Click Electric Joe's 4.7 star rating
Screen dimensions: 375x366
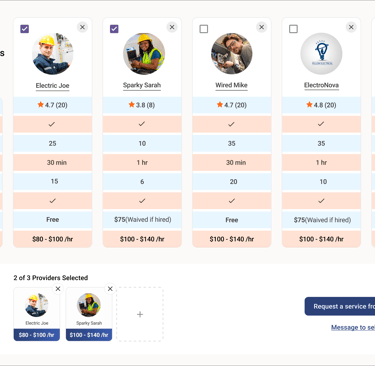52,105
